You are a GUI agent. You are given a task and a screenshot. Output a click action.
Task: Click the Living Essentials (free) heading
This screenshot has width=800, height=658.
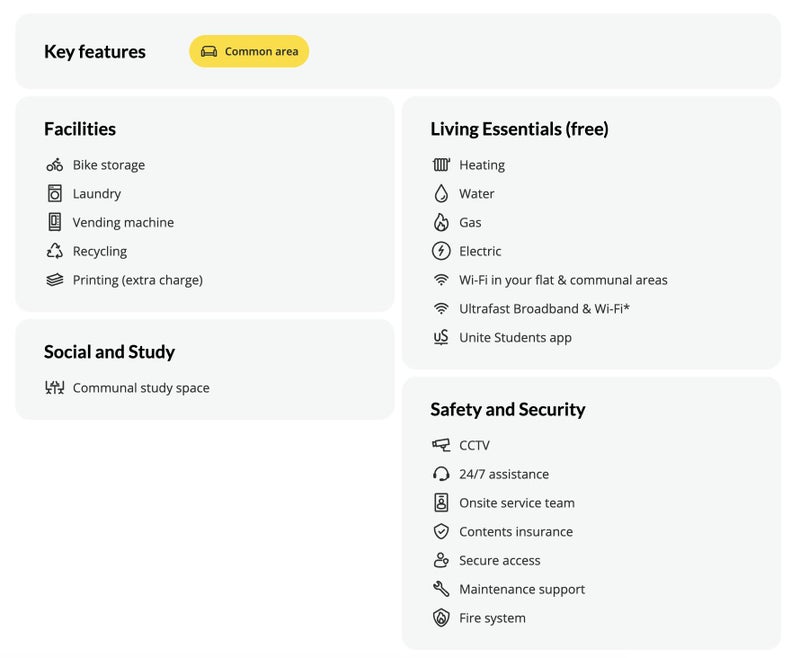[x=519, y=129]
